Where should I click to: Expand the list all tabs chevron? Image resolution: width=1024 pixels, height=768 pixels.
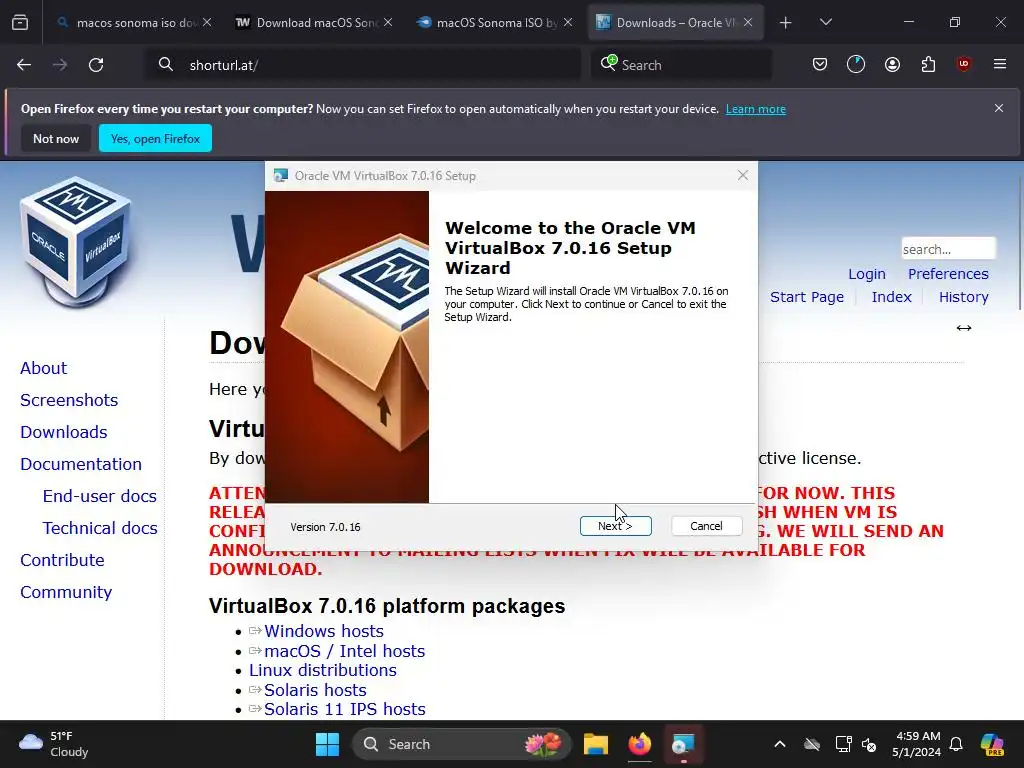point(825,22)
